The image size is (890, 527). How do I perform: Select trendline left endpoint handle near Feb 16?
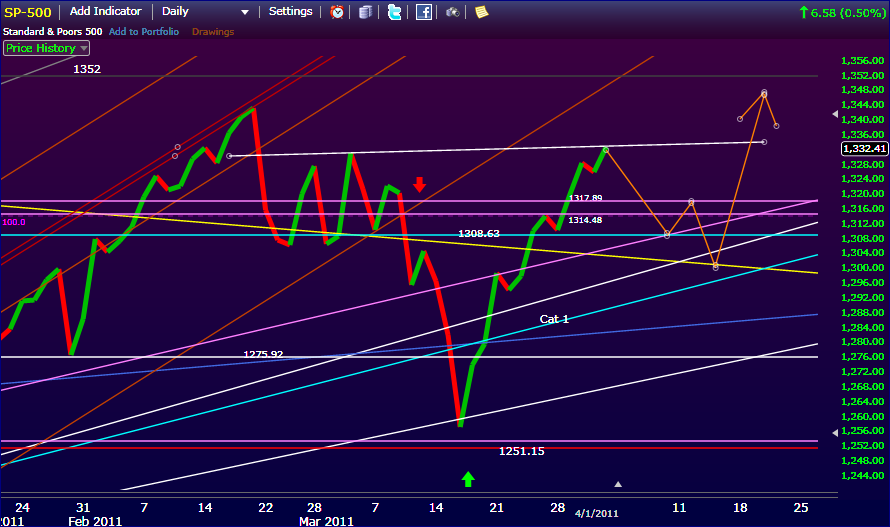pyautogui.click(x=229, y=156)
